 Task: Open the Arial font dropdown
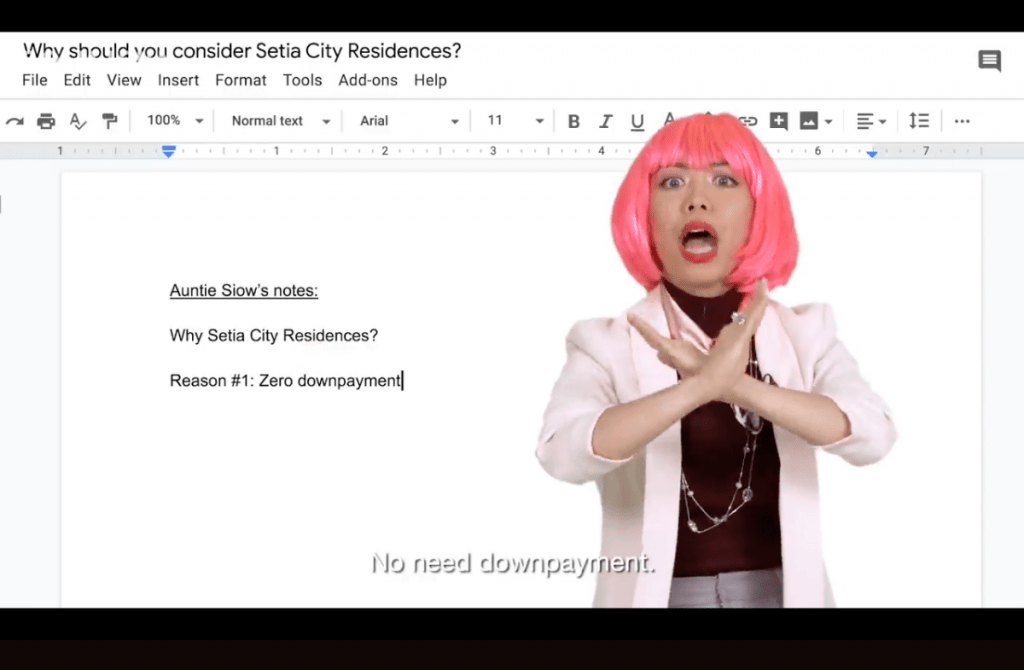pyautogui.click(x=409, y=121)
